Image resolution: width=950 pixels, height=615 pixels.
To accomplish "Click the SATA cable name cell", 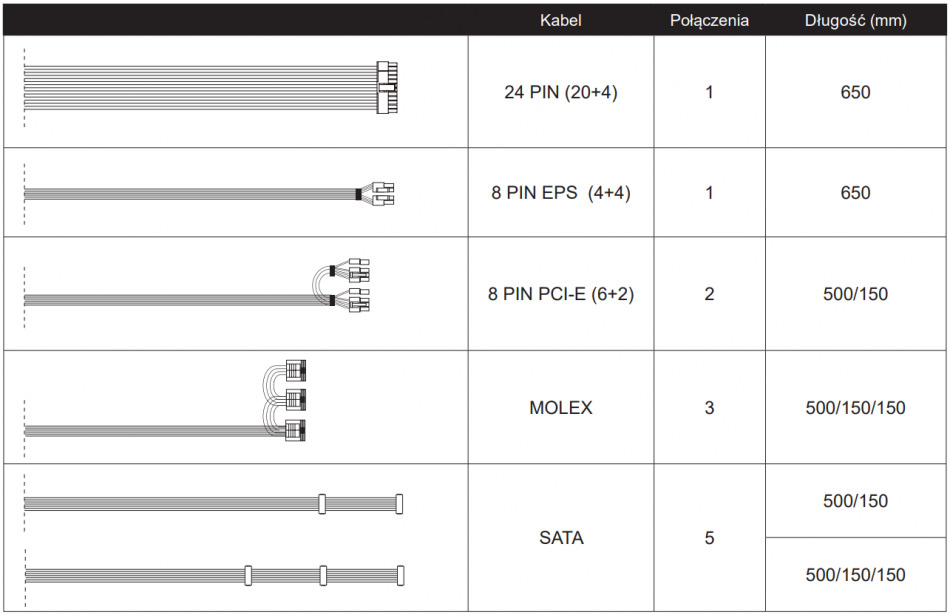I will (560, 538).
